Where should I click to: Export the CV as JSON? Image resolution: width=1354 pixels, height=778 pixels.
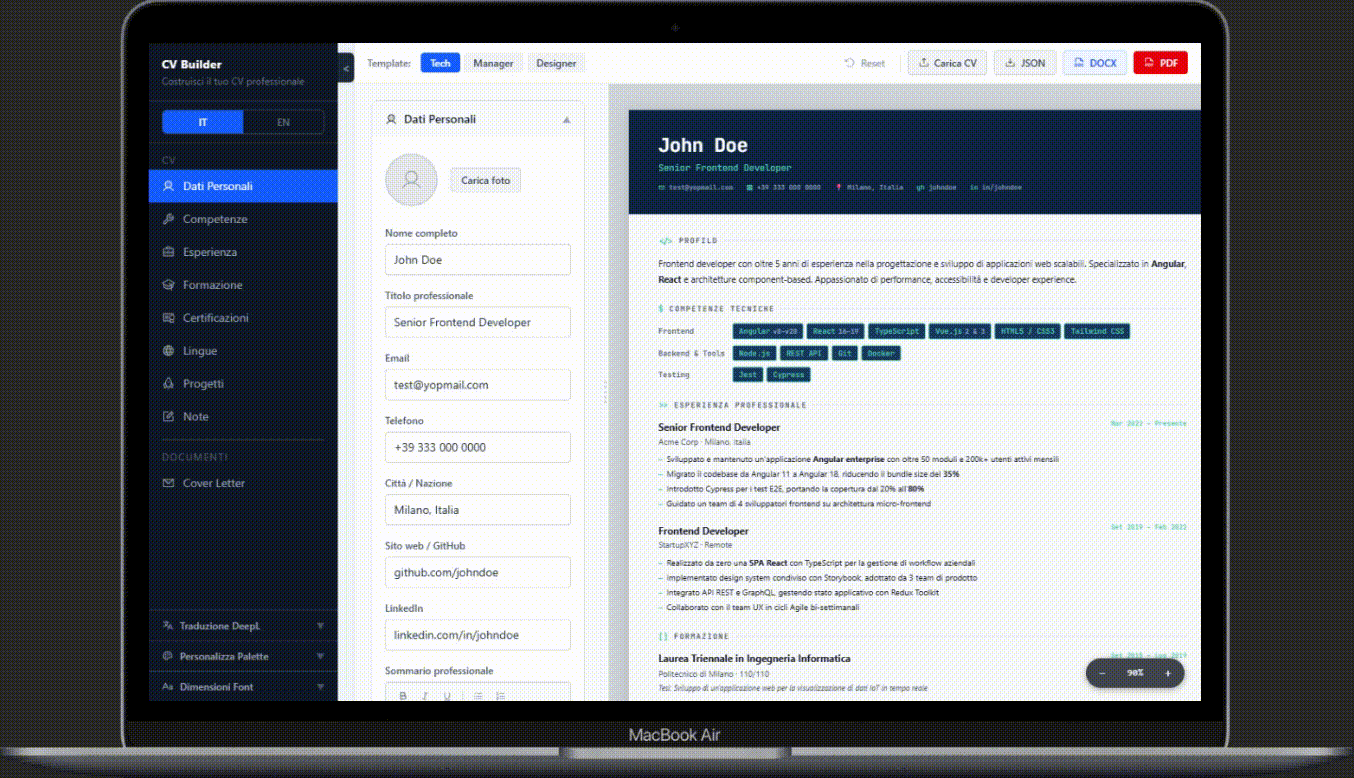pos(1025,63)
